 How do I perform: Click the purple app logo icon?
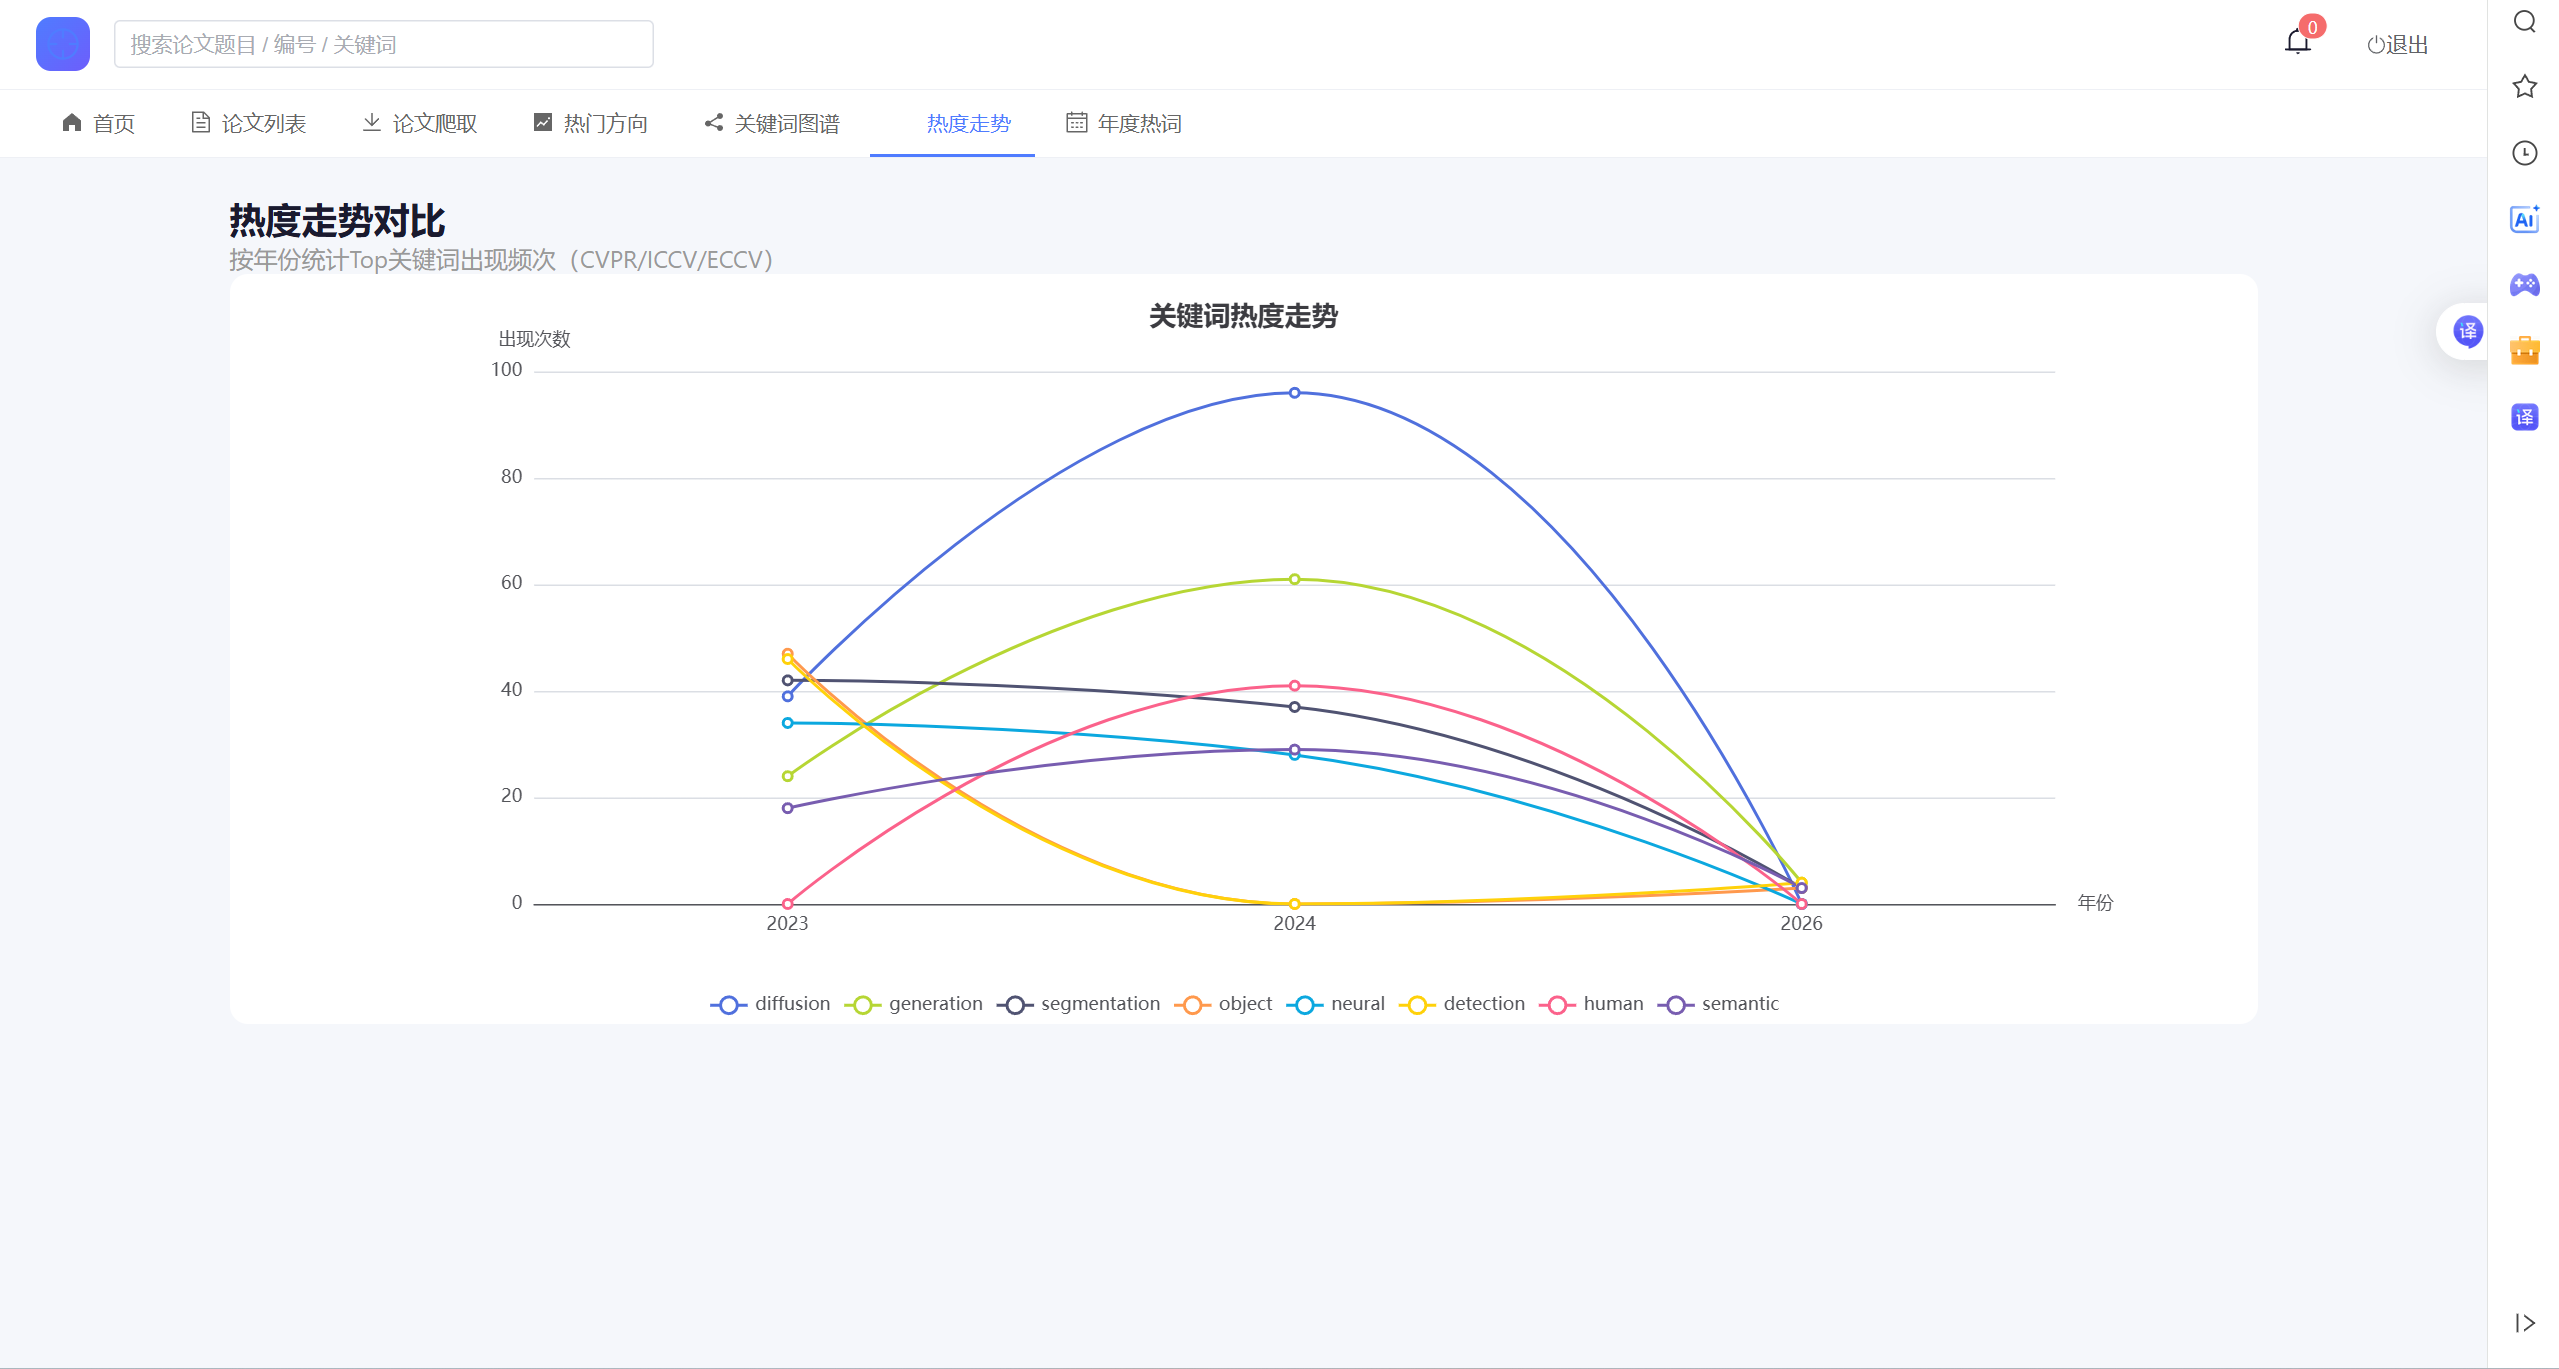(63, 44)
